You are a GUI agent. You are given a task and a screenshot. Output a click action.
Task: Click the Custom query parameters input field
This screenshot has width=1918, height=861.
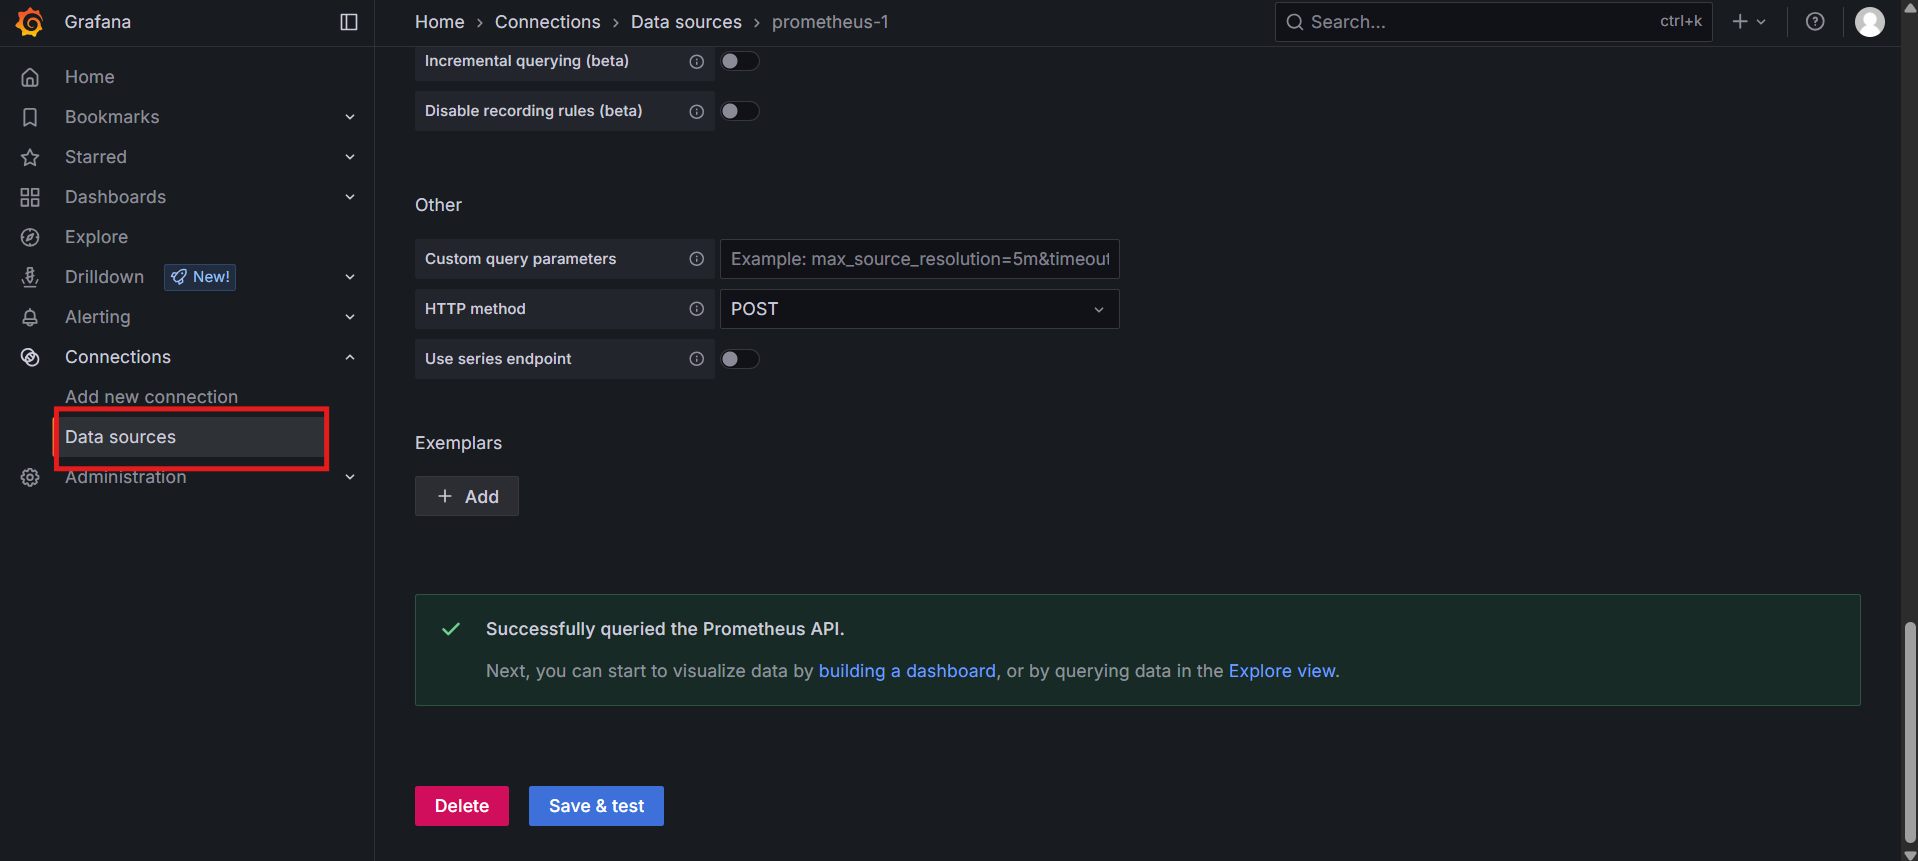click(919, 259)
